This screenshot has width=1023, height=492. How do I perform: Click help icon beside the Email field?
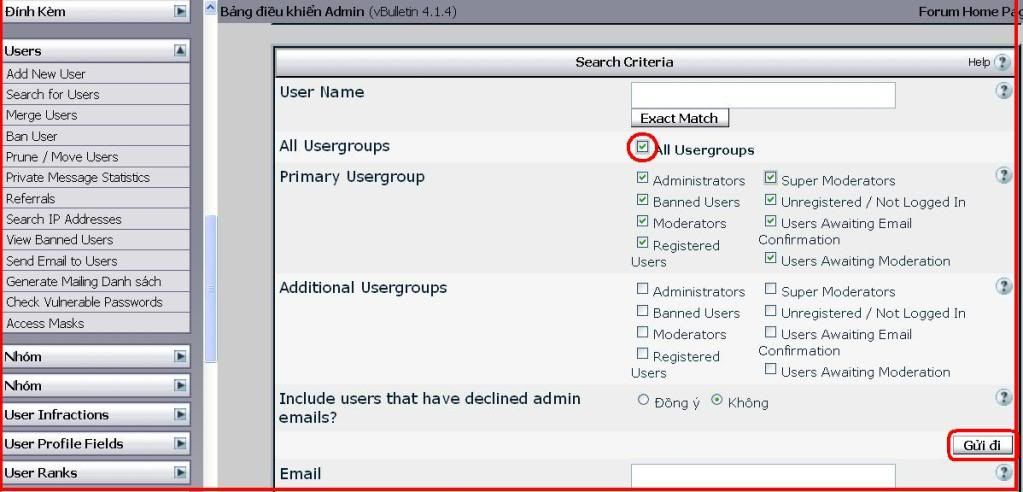tap(1003, 472)
